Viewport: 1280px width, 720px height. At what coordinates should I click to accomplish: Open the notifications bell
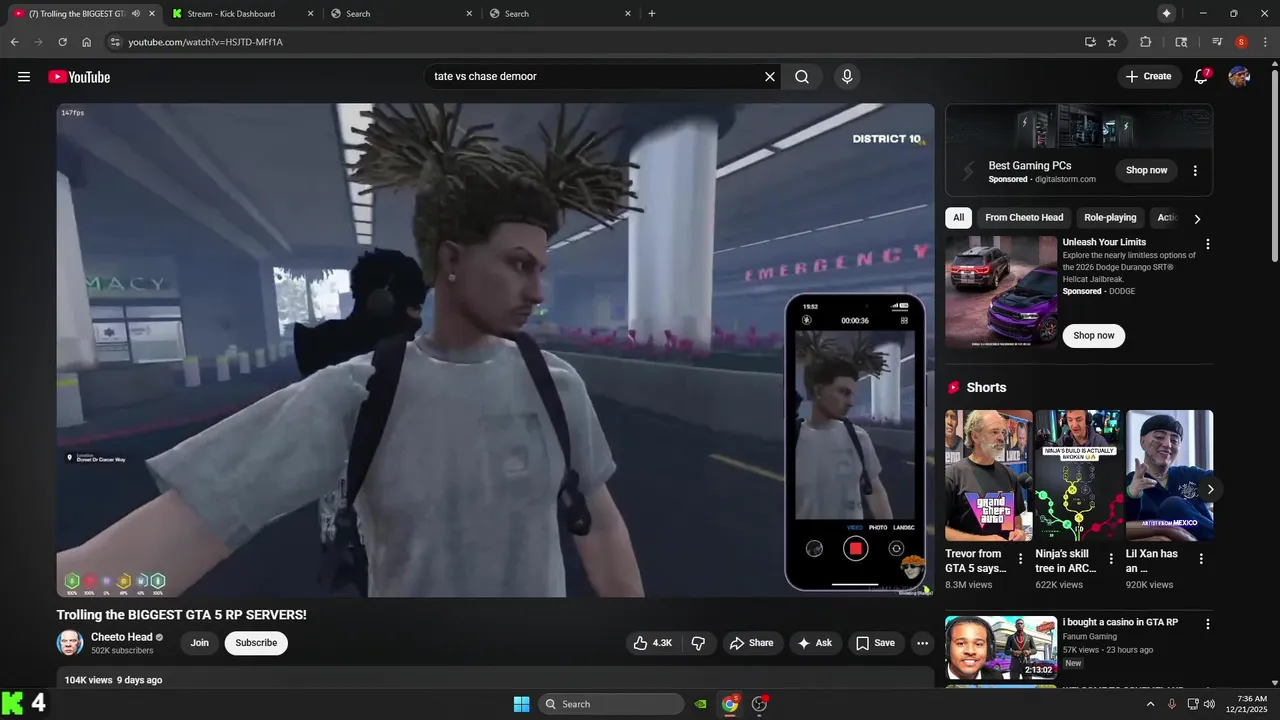click(x=1202, y=77)
